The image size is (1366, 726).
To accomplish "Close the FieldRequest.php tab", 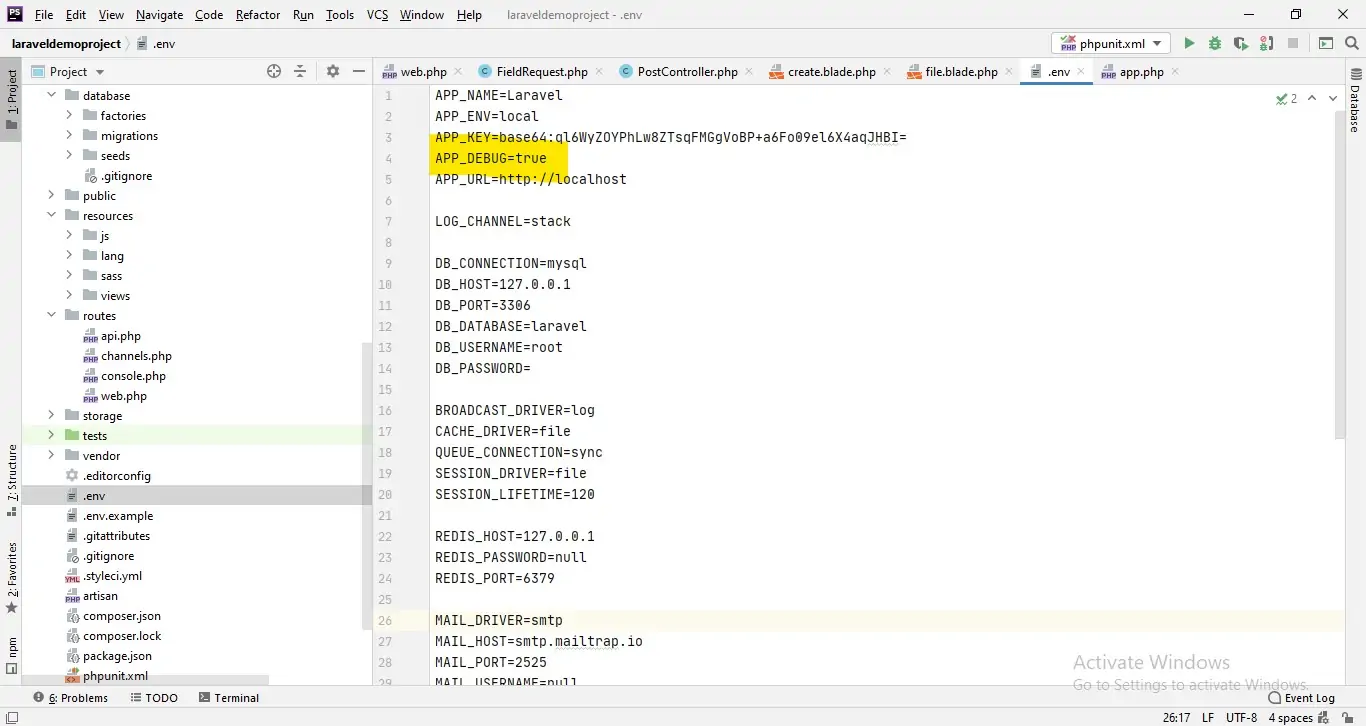I will click(599, 71).
